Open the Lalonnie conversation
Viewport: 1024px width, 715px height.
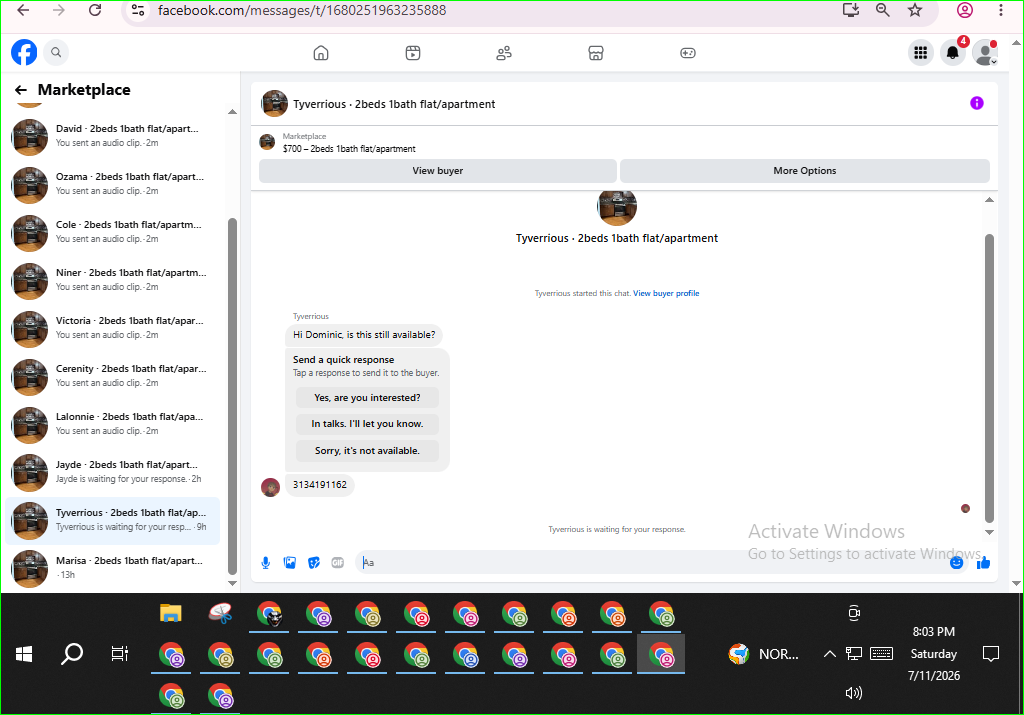click(x=112, y=424)
